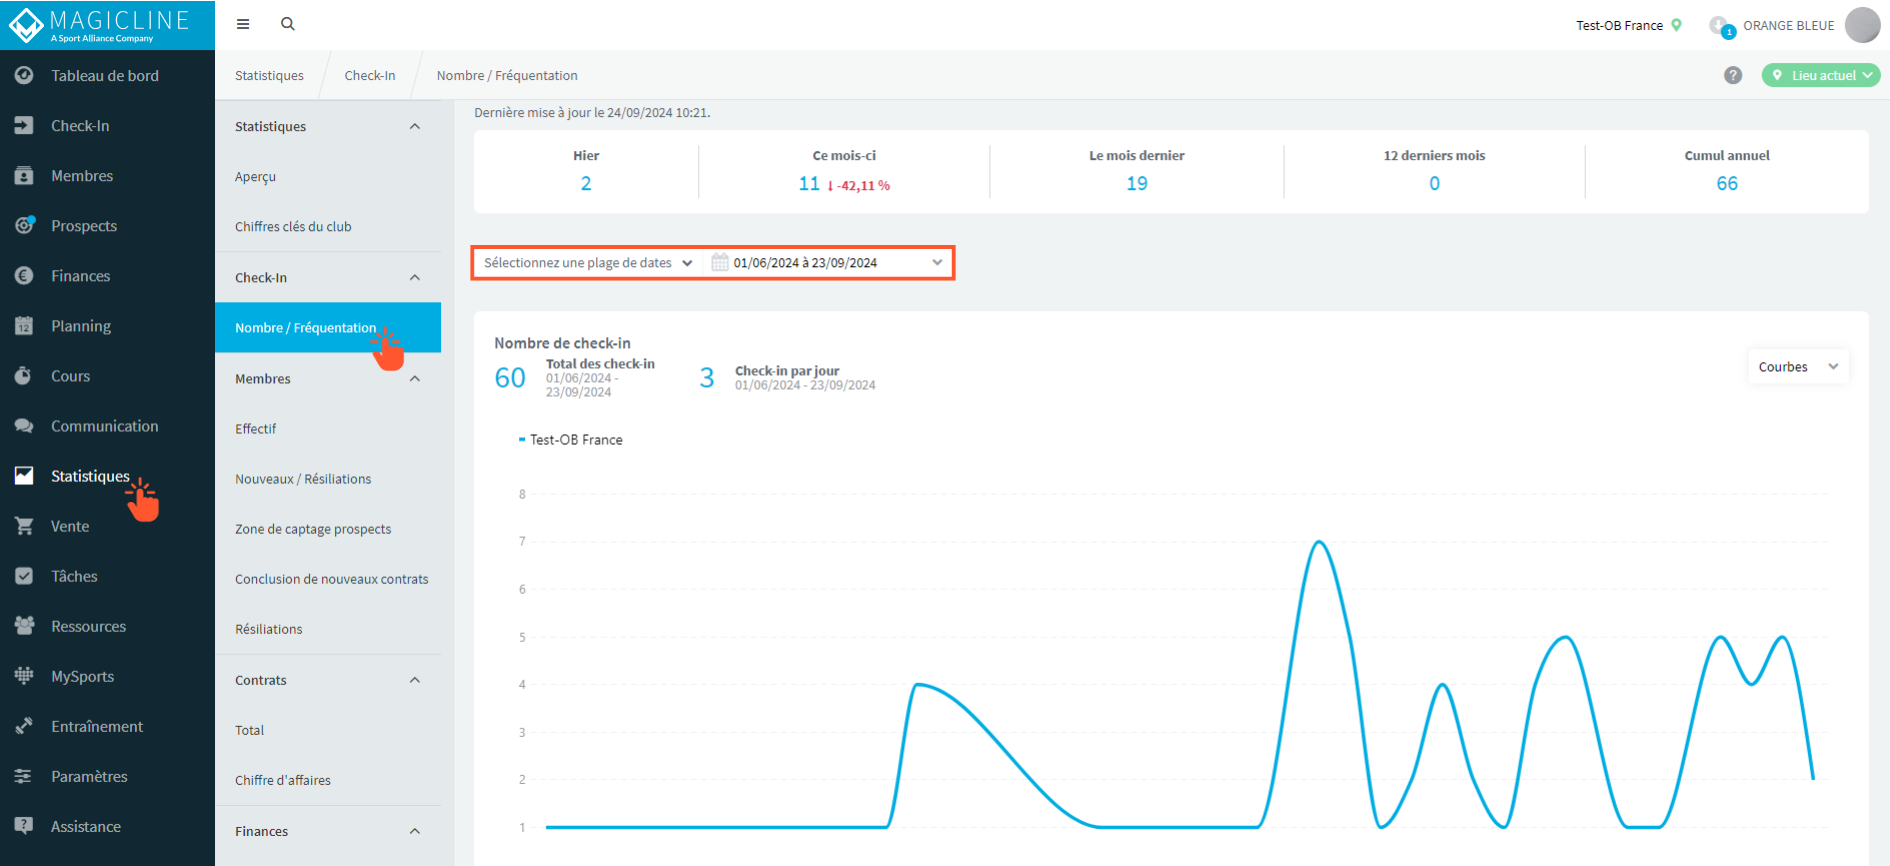Click the Check-in par jour 3 figure

click(x=707, y=378)
